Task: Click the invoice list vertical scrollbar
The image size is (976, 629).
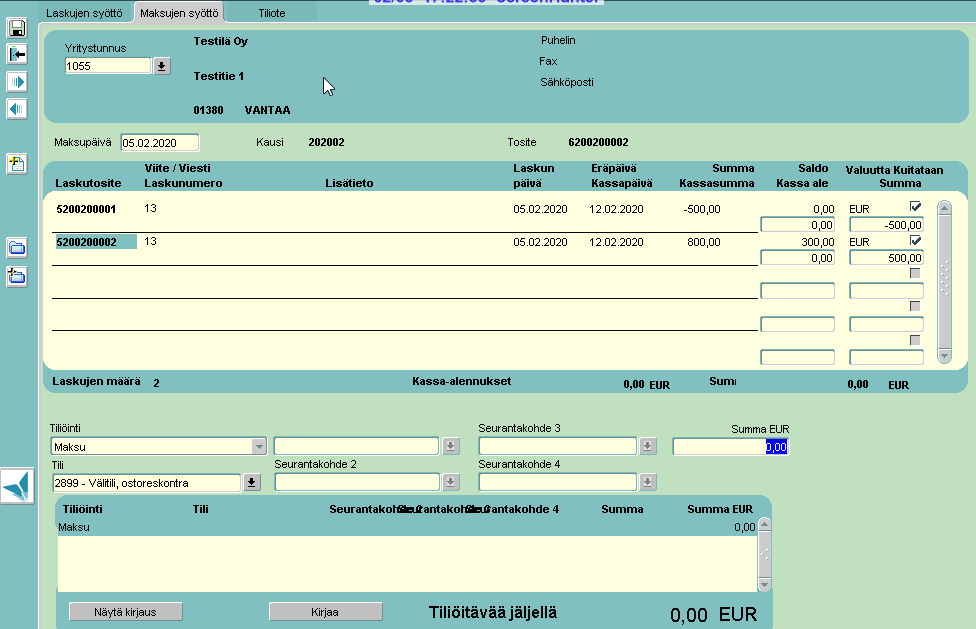Action: 943,280
